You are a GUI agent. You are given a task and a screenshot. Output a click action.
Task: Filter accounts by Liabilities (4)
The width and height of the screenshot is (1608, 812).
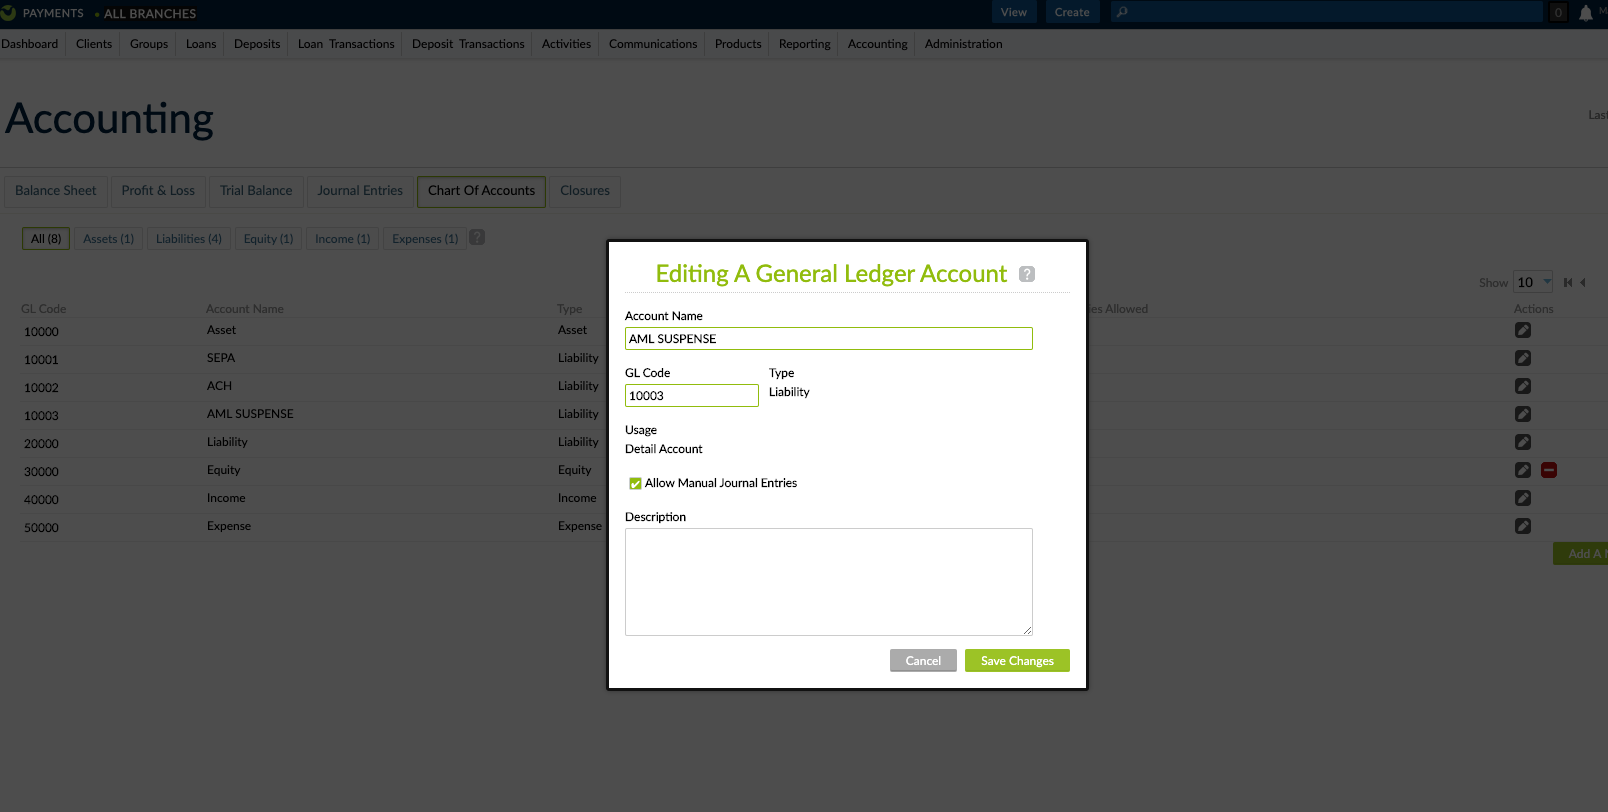[x=188, y=239]
